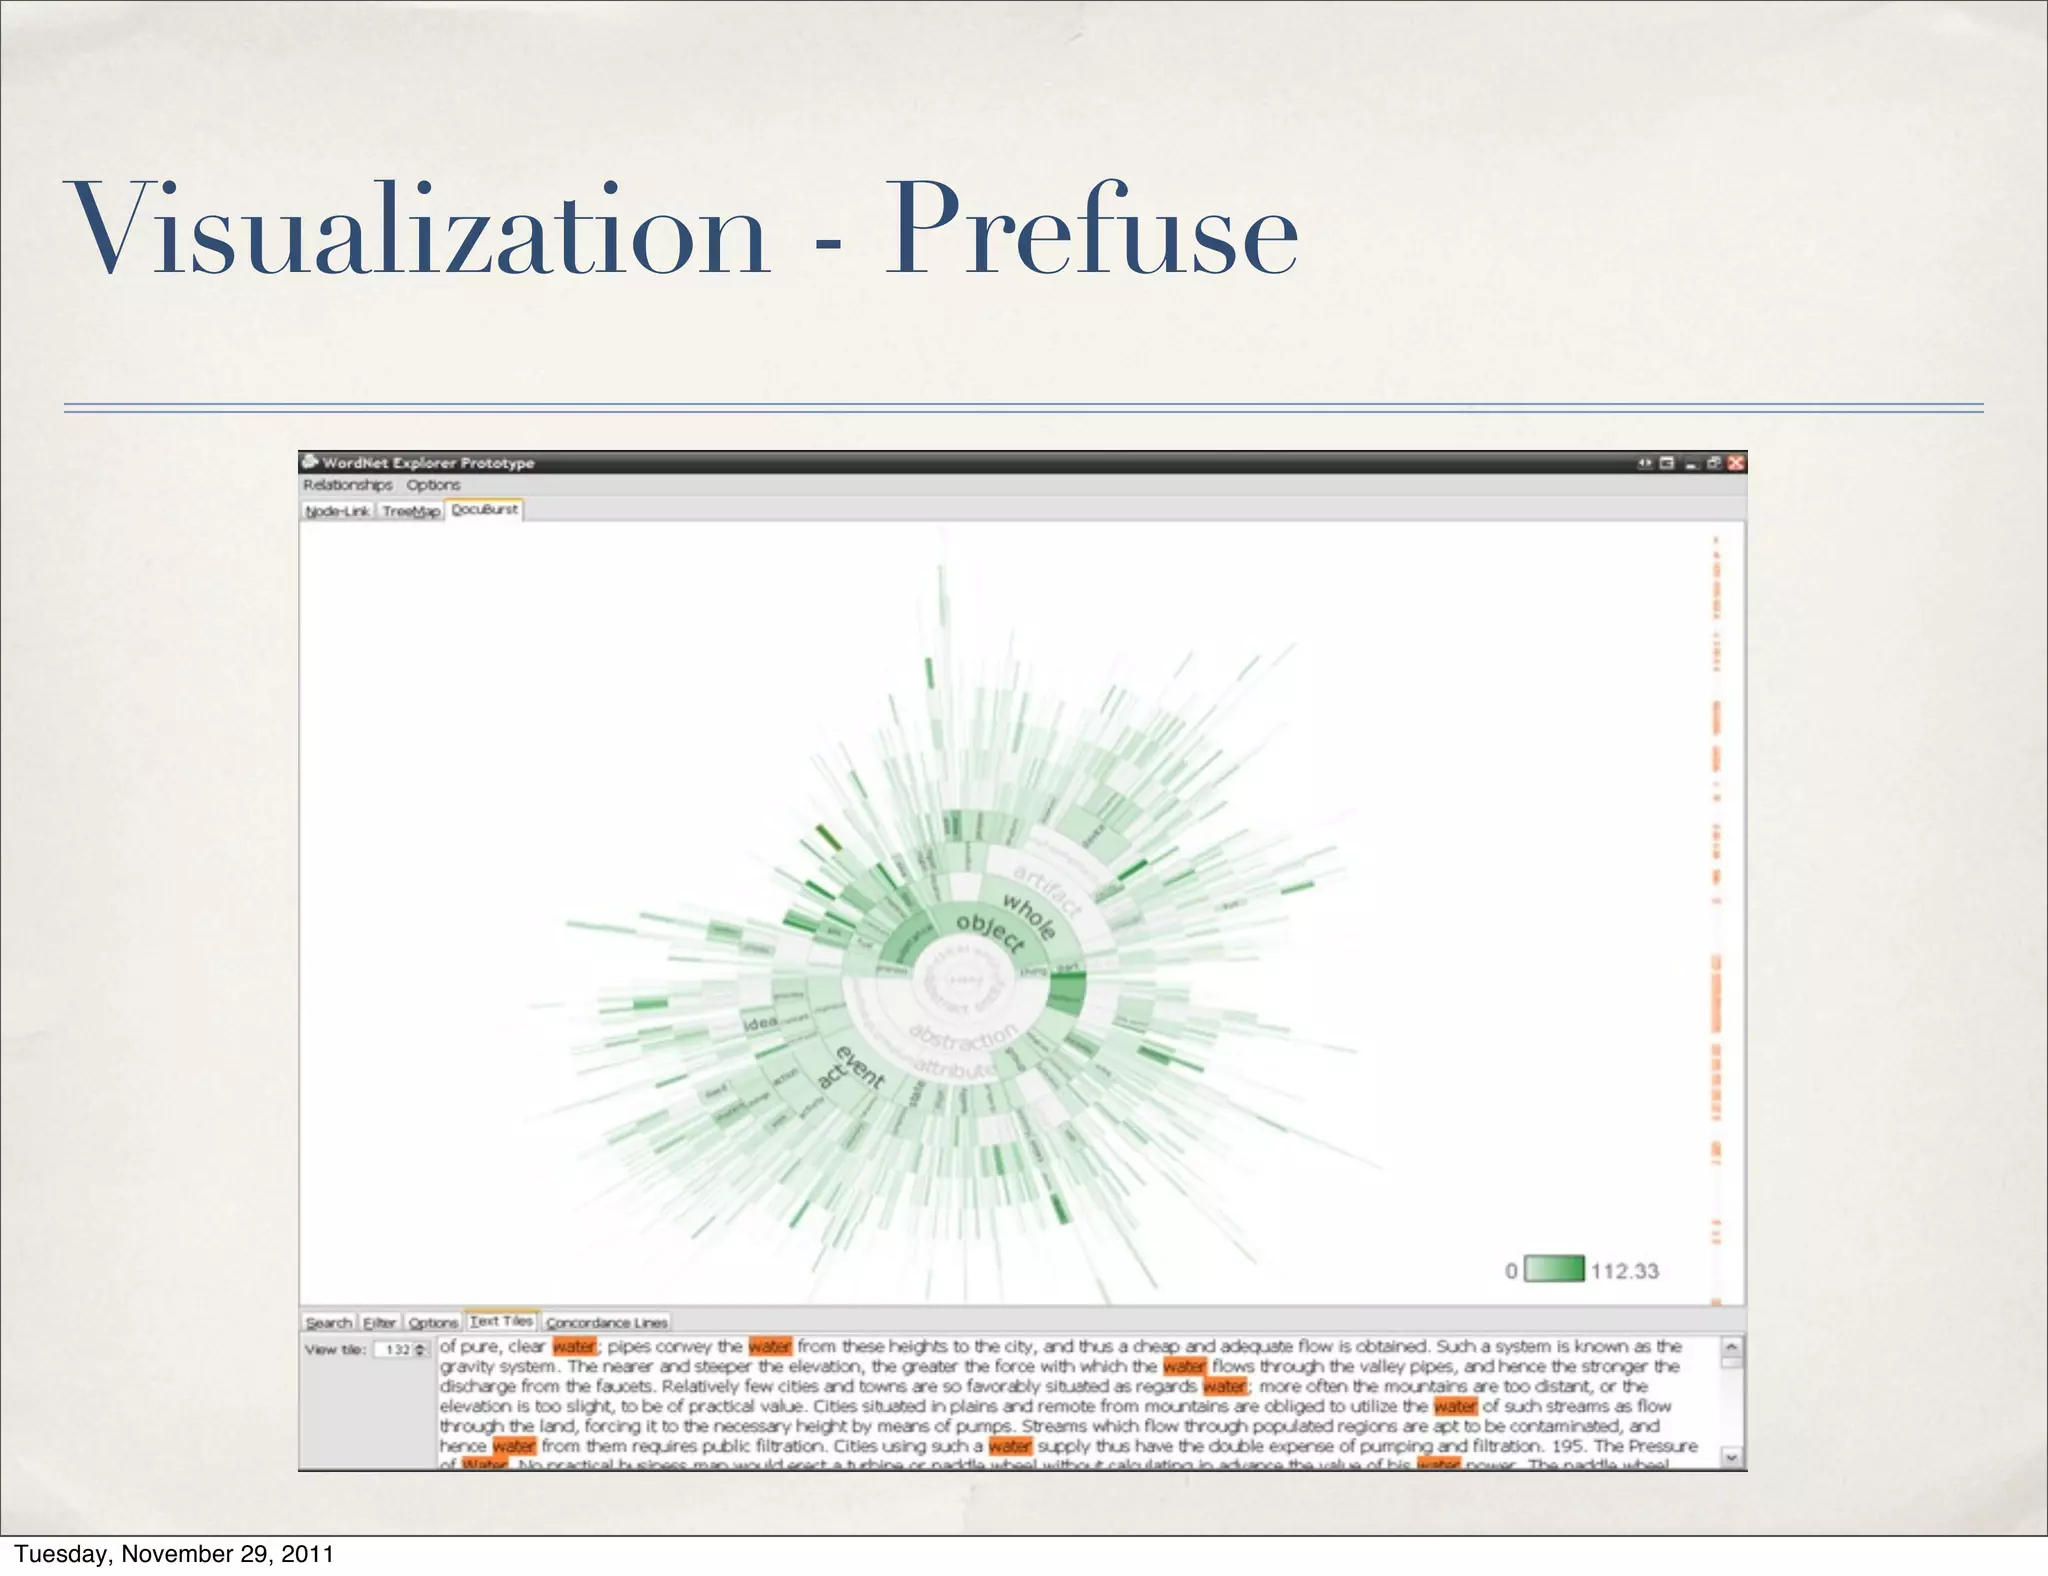Viewport: 2048px width, 1576px height.
Task: Click the restore window icon in title bar
Action: pyautogui.click(x=1713, y=463)
